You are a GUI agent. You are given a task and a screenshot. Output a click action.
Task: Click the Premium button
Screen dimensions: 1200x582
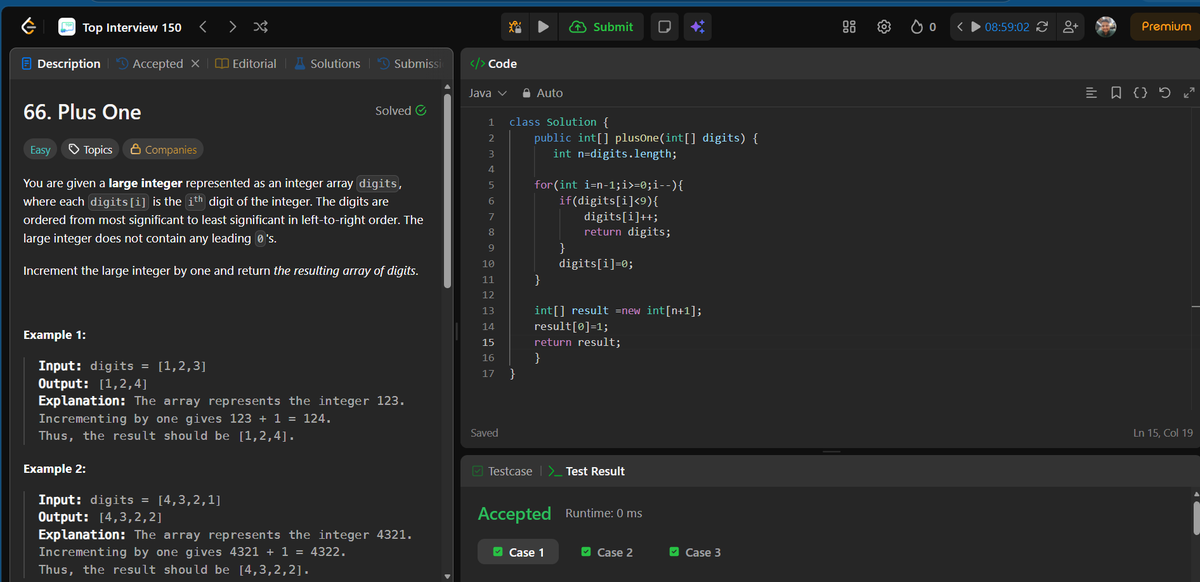1165,26
